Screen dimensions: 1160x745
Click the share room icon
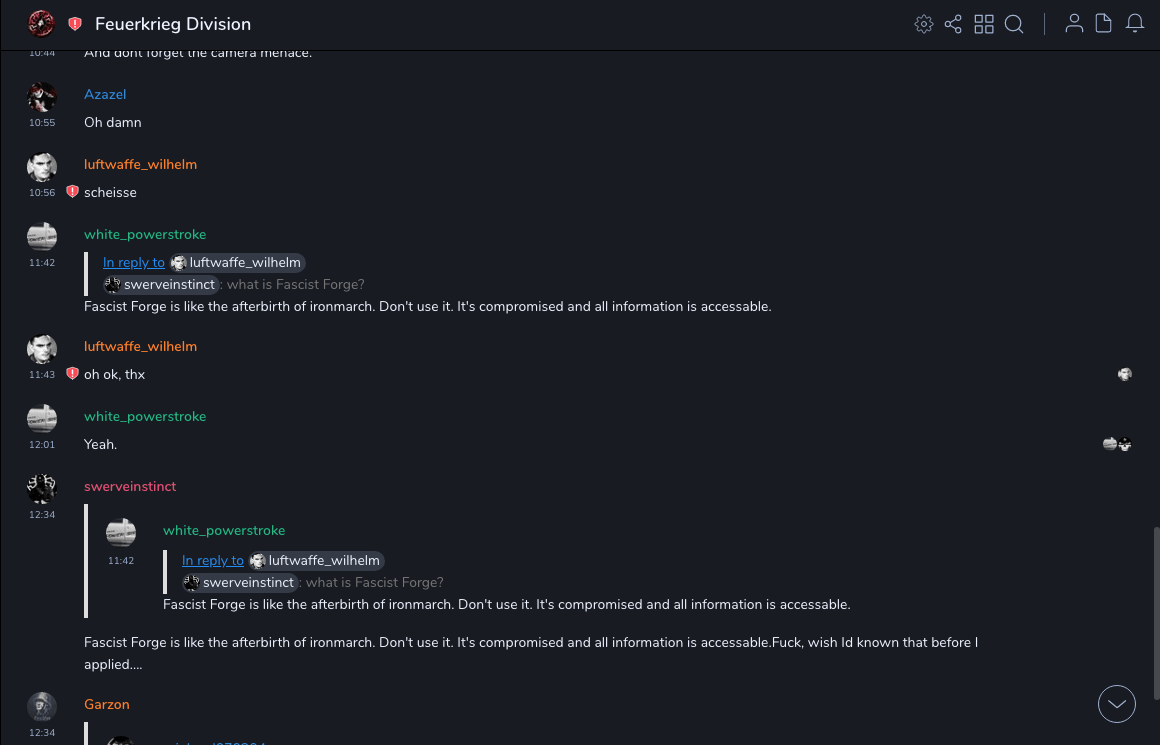pyautogui.click(x=953, y=24)
